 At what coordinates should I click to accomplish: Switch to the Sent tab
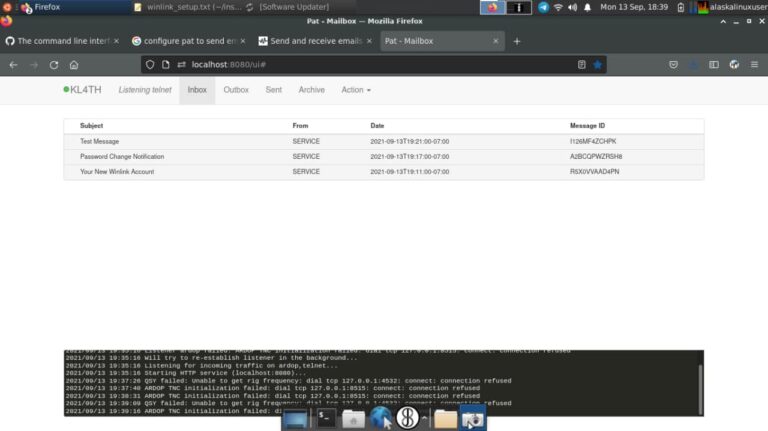coord(273,90)
